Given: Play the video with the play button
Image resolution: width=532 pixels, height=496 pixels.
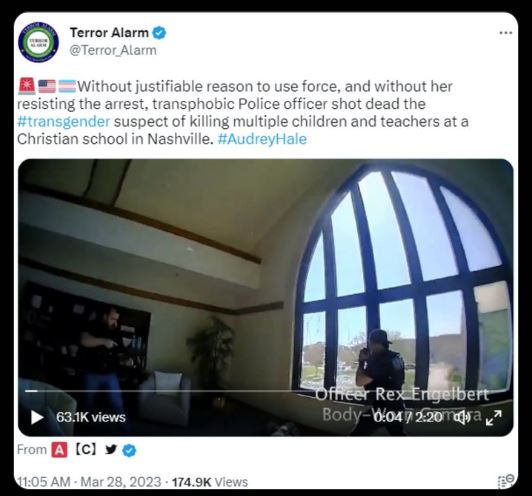Looking at the screenshot, I should click(x=37, y=417).
